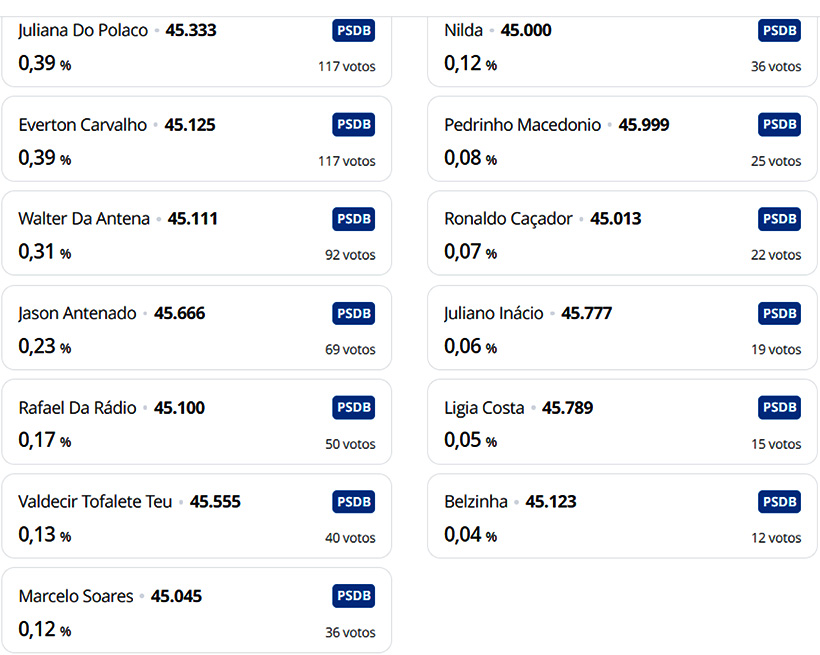Click the PSDB badge next to Ronaldo Caçador

tap(779, 219)
